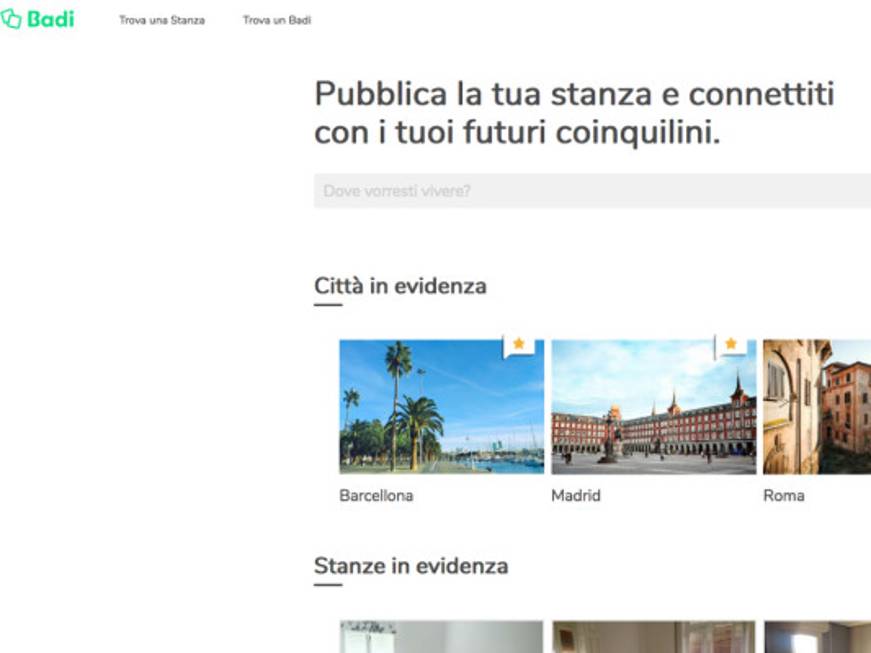The height and width of the screenshot is (653, 871).
Task: Open the third featured room thumbnail
Action: (x=818, y=637)
